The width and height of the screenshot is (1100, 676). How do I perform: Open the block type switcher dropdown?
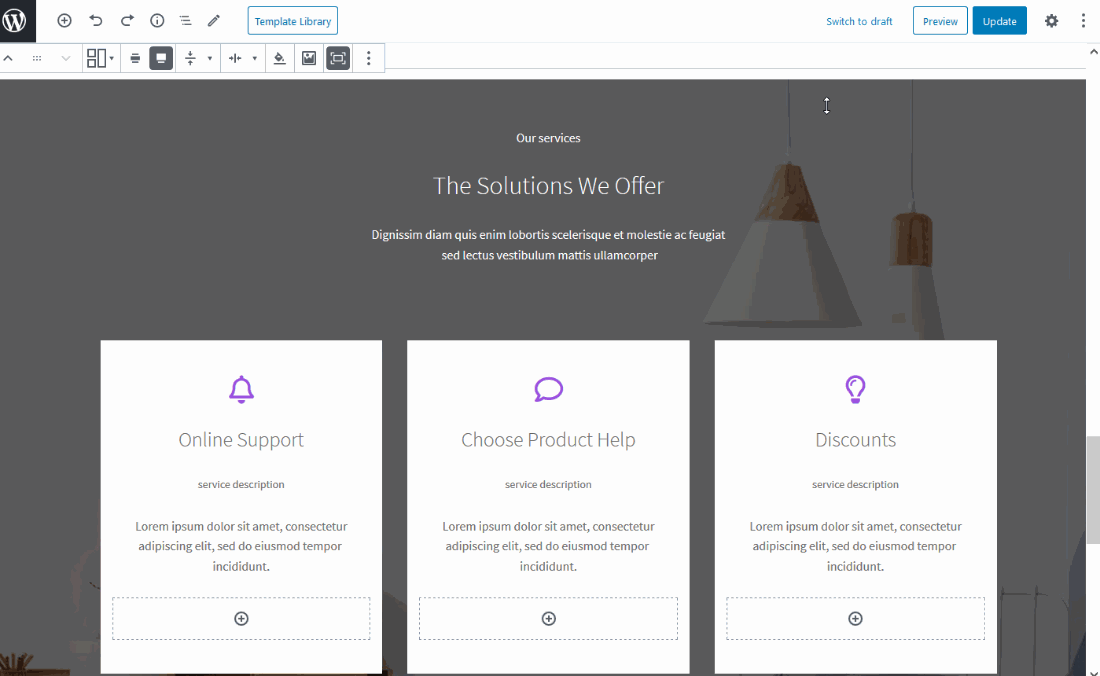coord(100,58)
